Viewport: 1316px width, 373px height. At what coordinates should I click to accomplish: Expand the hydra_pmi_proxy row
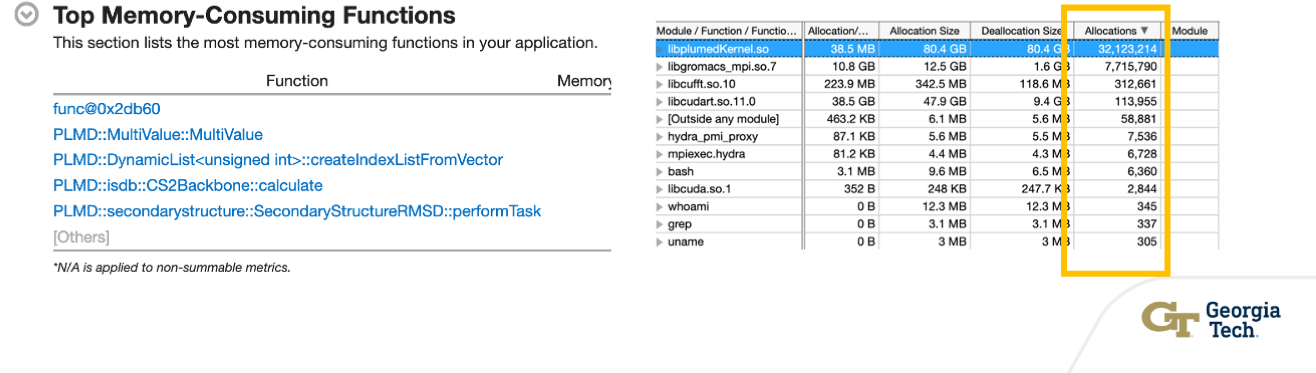coord(660,136)
